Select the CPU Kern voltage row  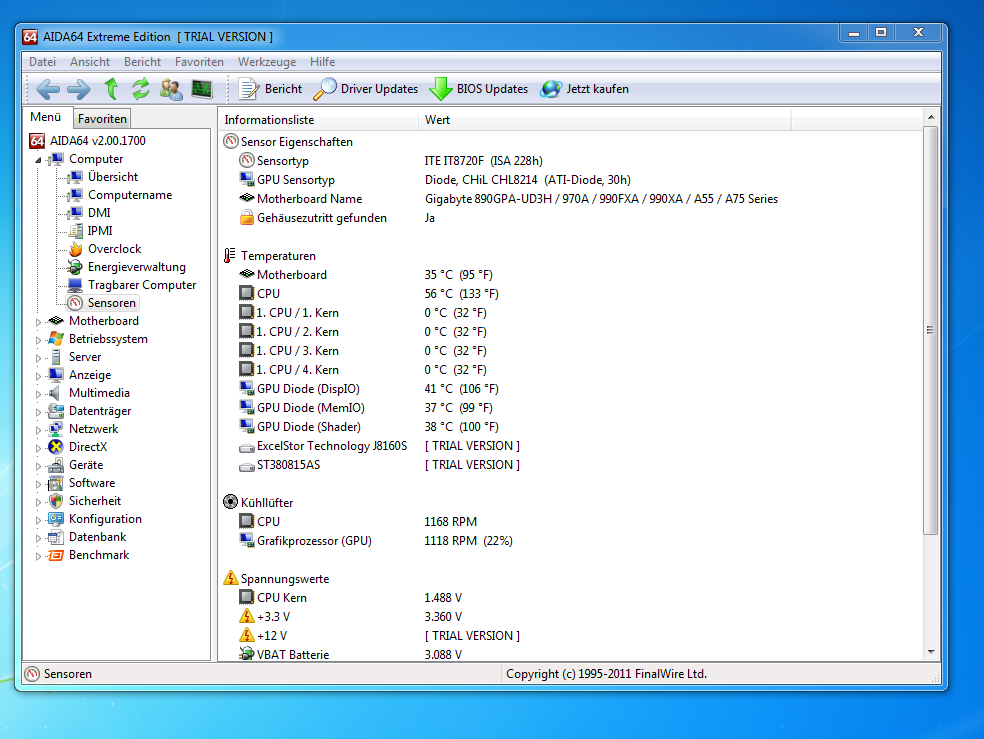click(571, 598)
